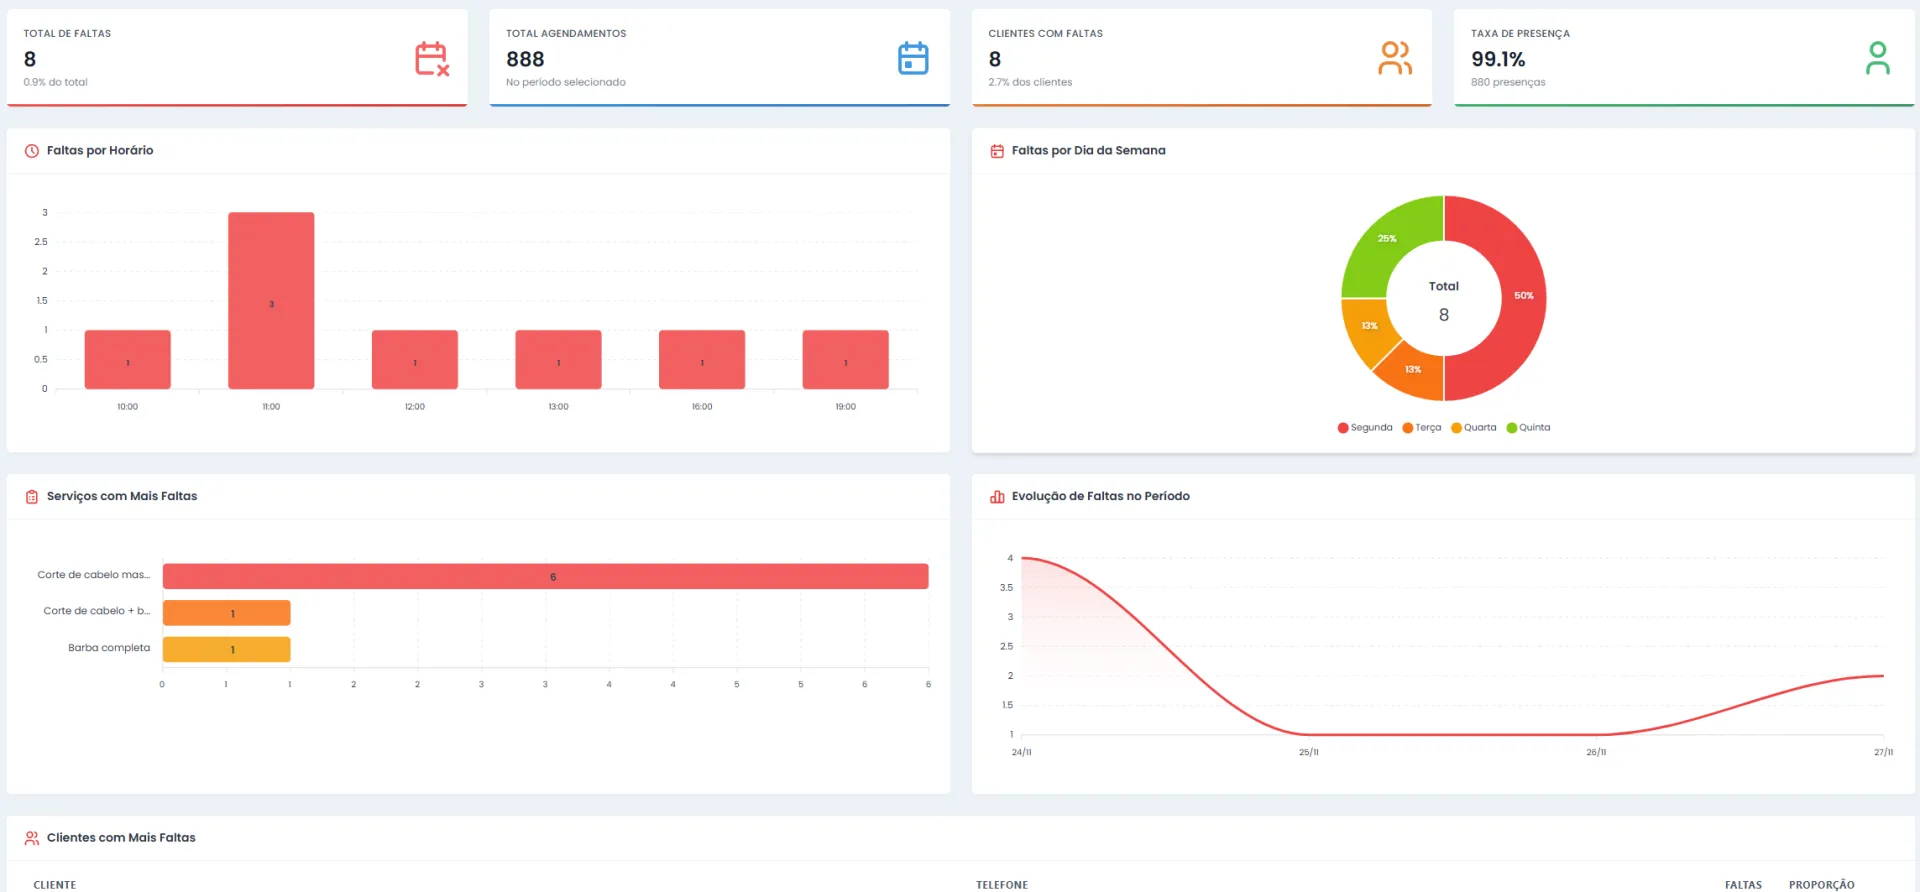Click the blue calendar icon in Total Agendamentos
Viewport: 1920px width, 892px height.
[x=913, y=59]
